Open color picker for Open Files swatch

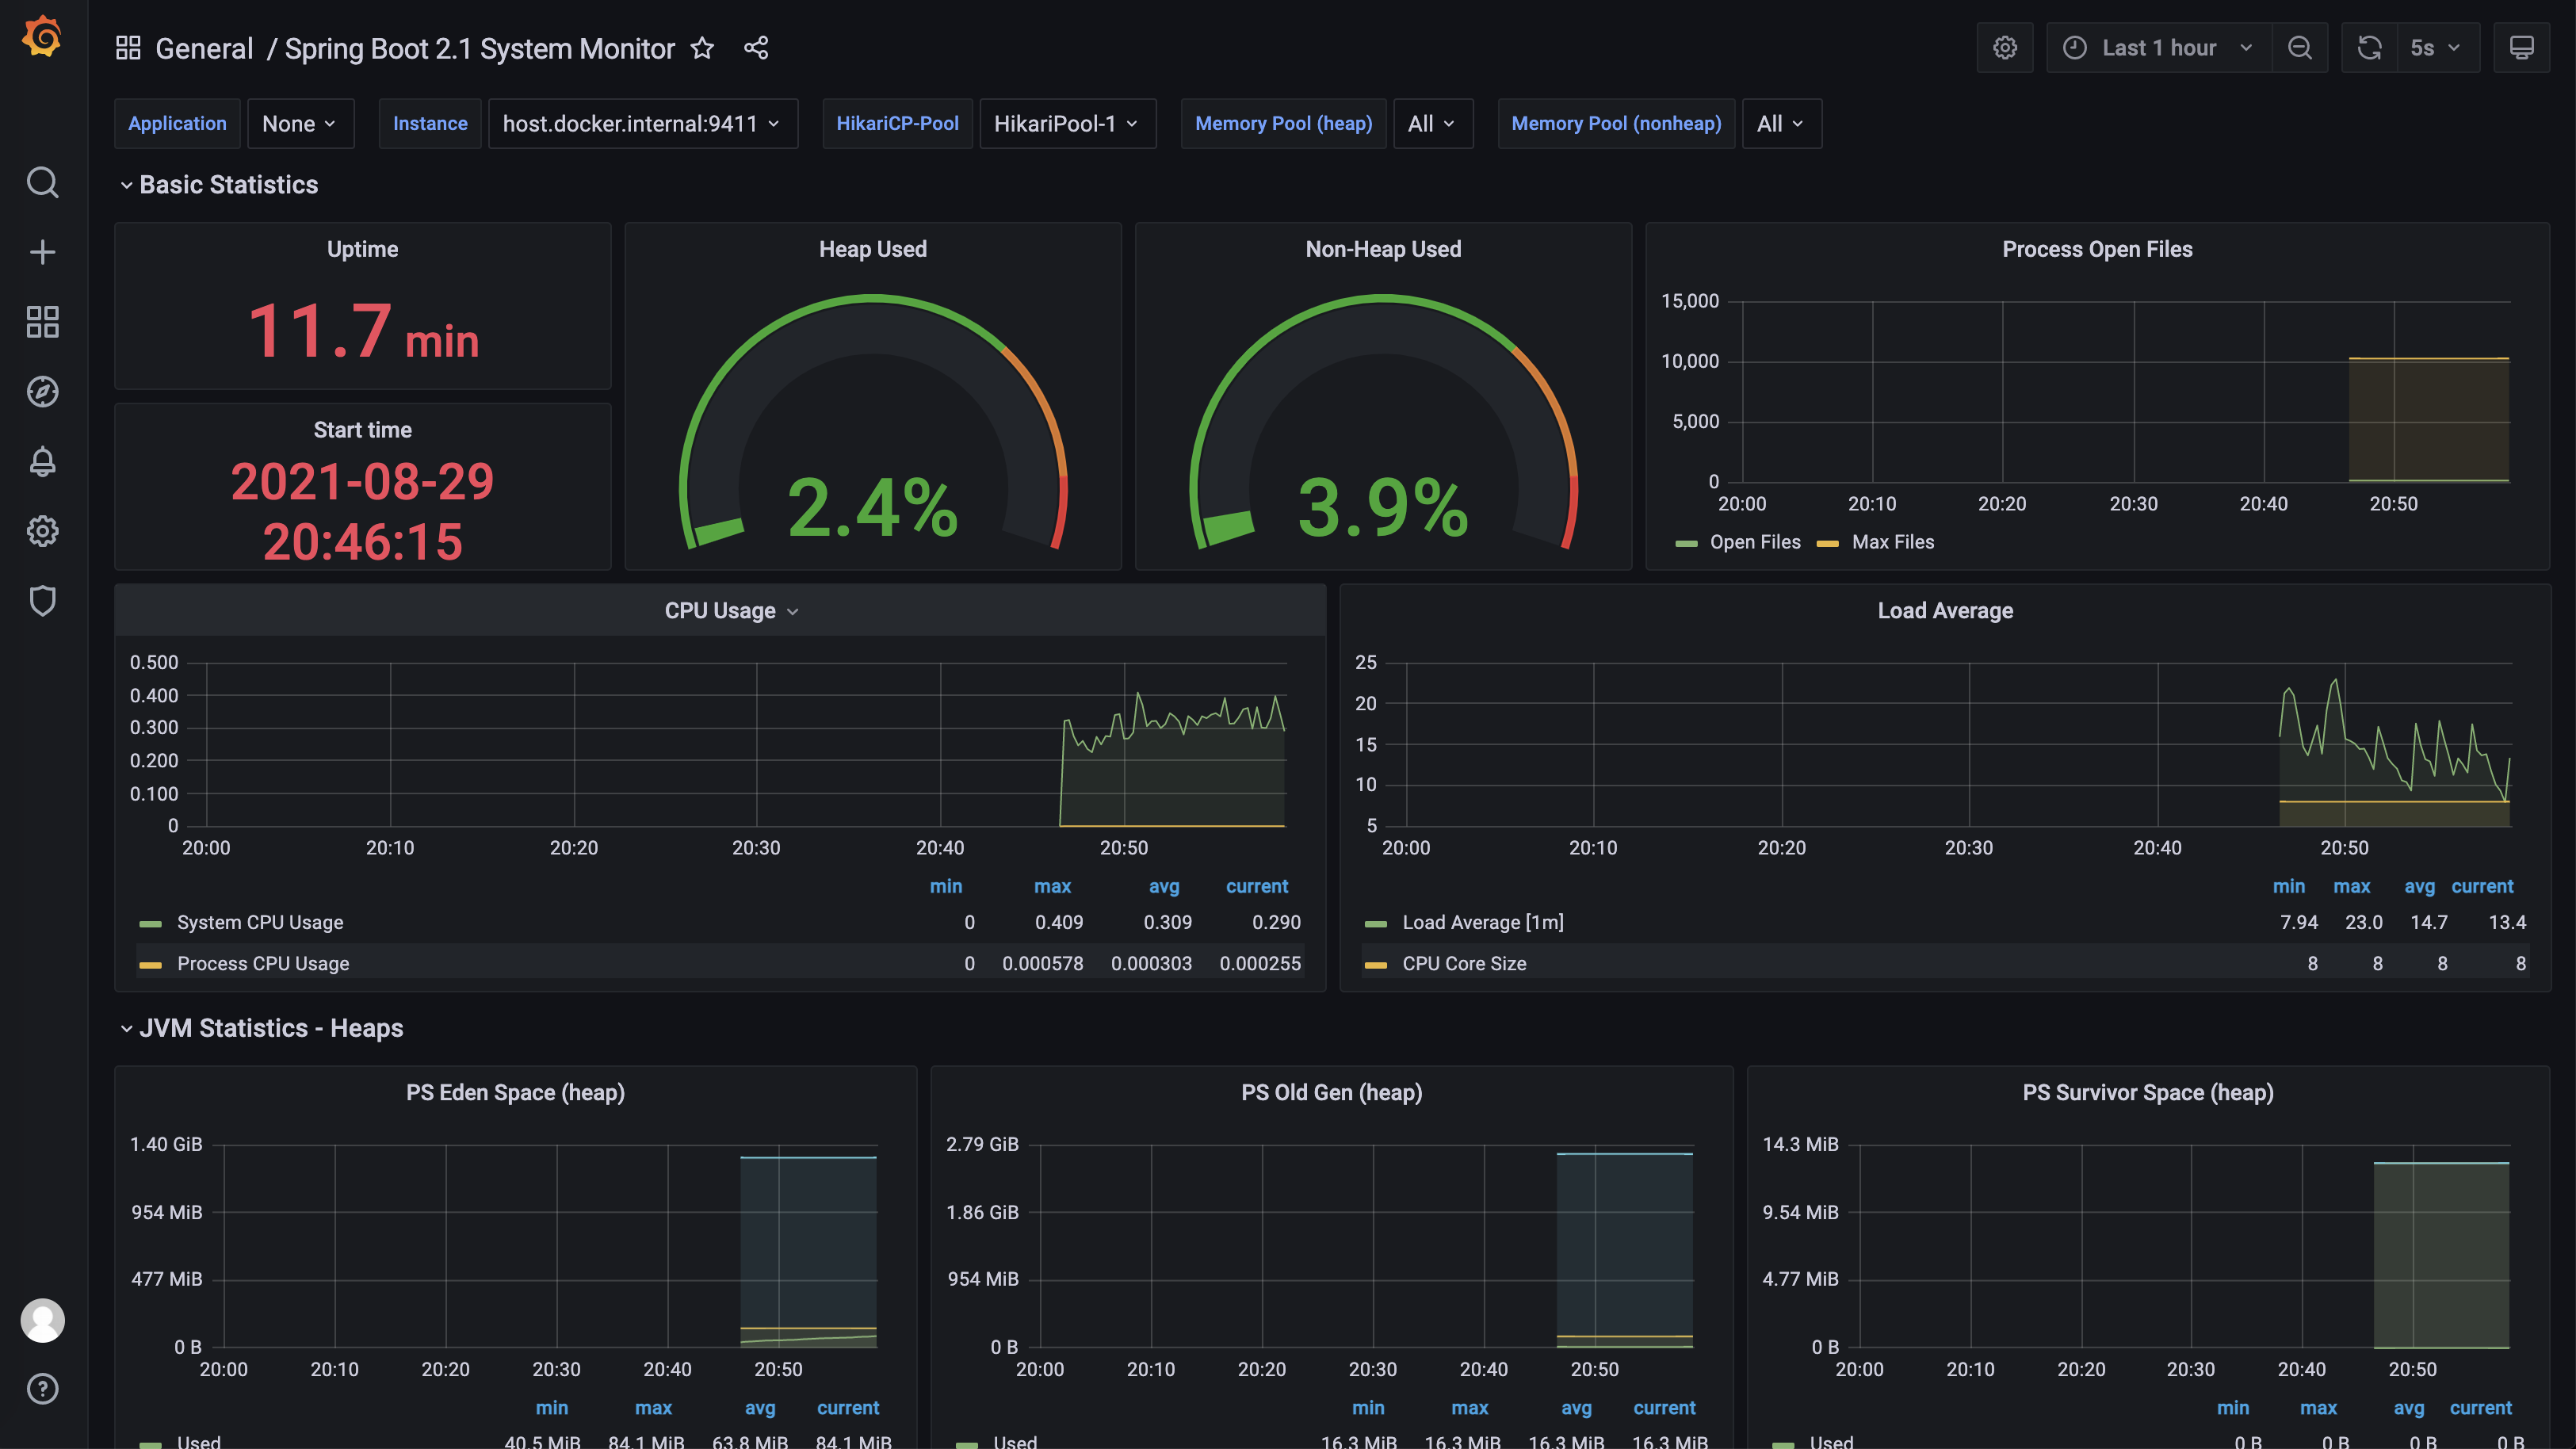(1686, 543)
